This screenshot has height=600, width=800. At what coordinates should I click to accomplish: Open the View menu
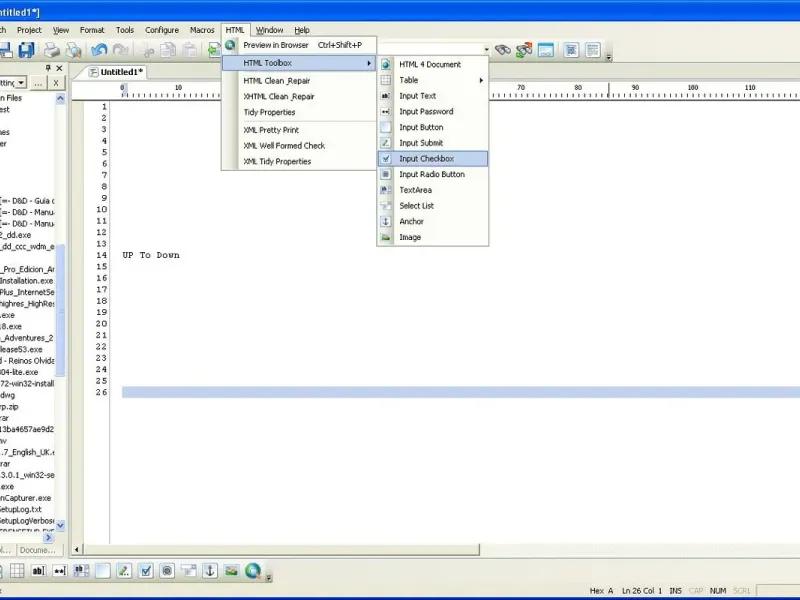61,30
